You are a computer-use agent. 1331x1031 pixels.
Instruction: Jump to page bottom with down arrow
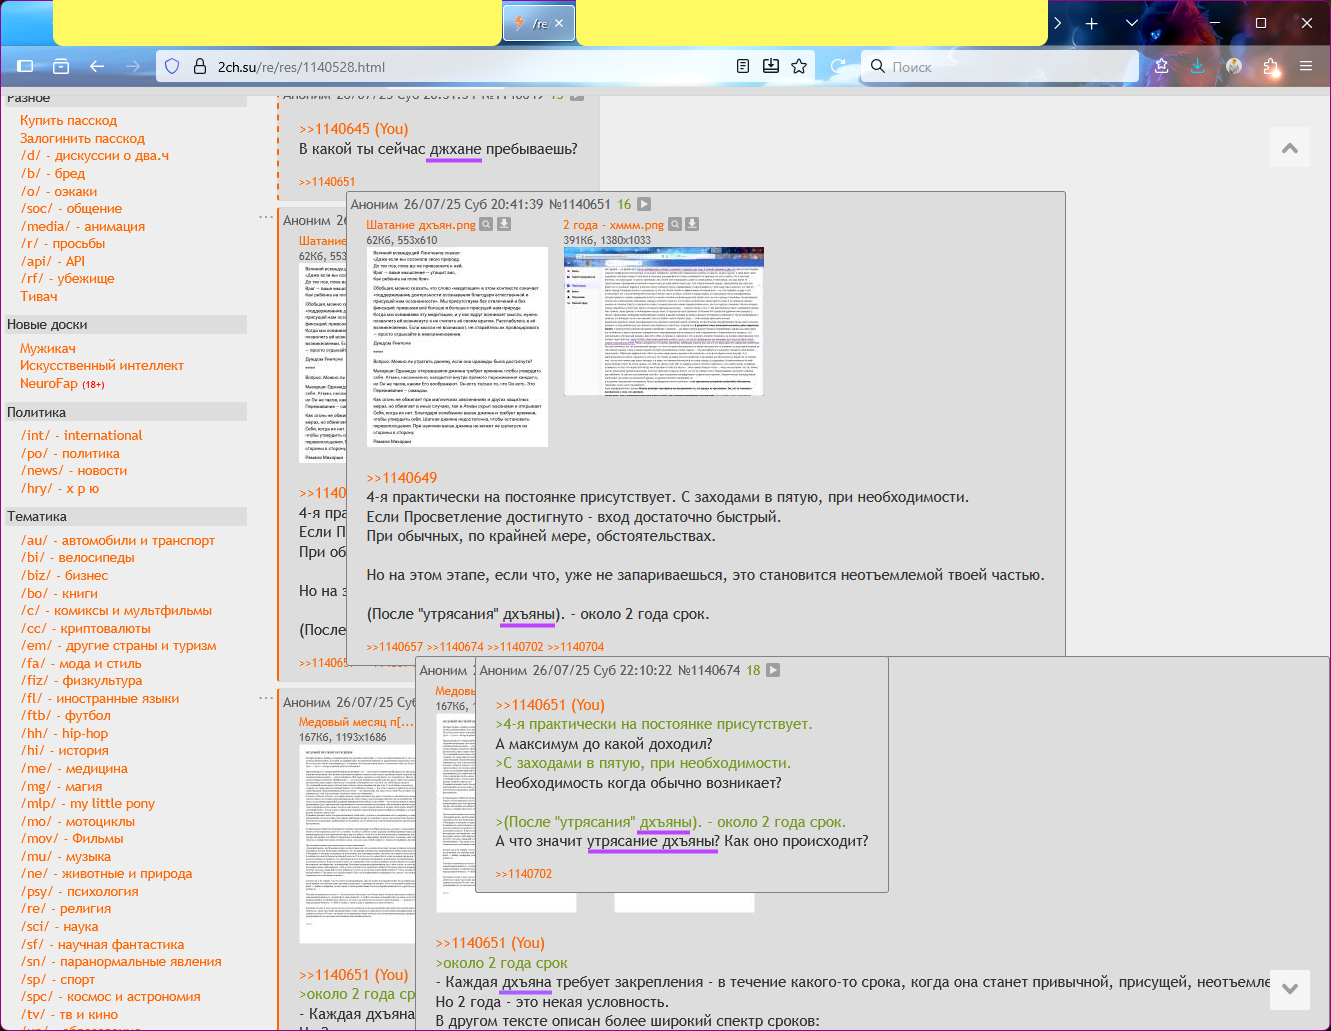point(1290,989)
